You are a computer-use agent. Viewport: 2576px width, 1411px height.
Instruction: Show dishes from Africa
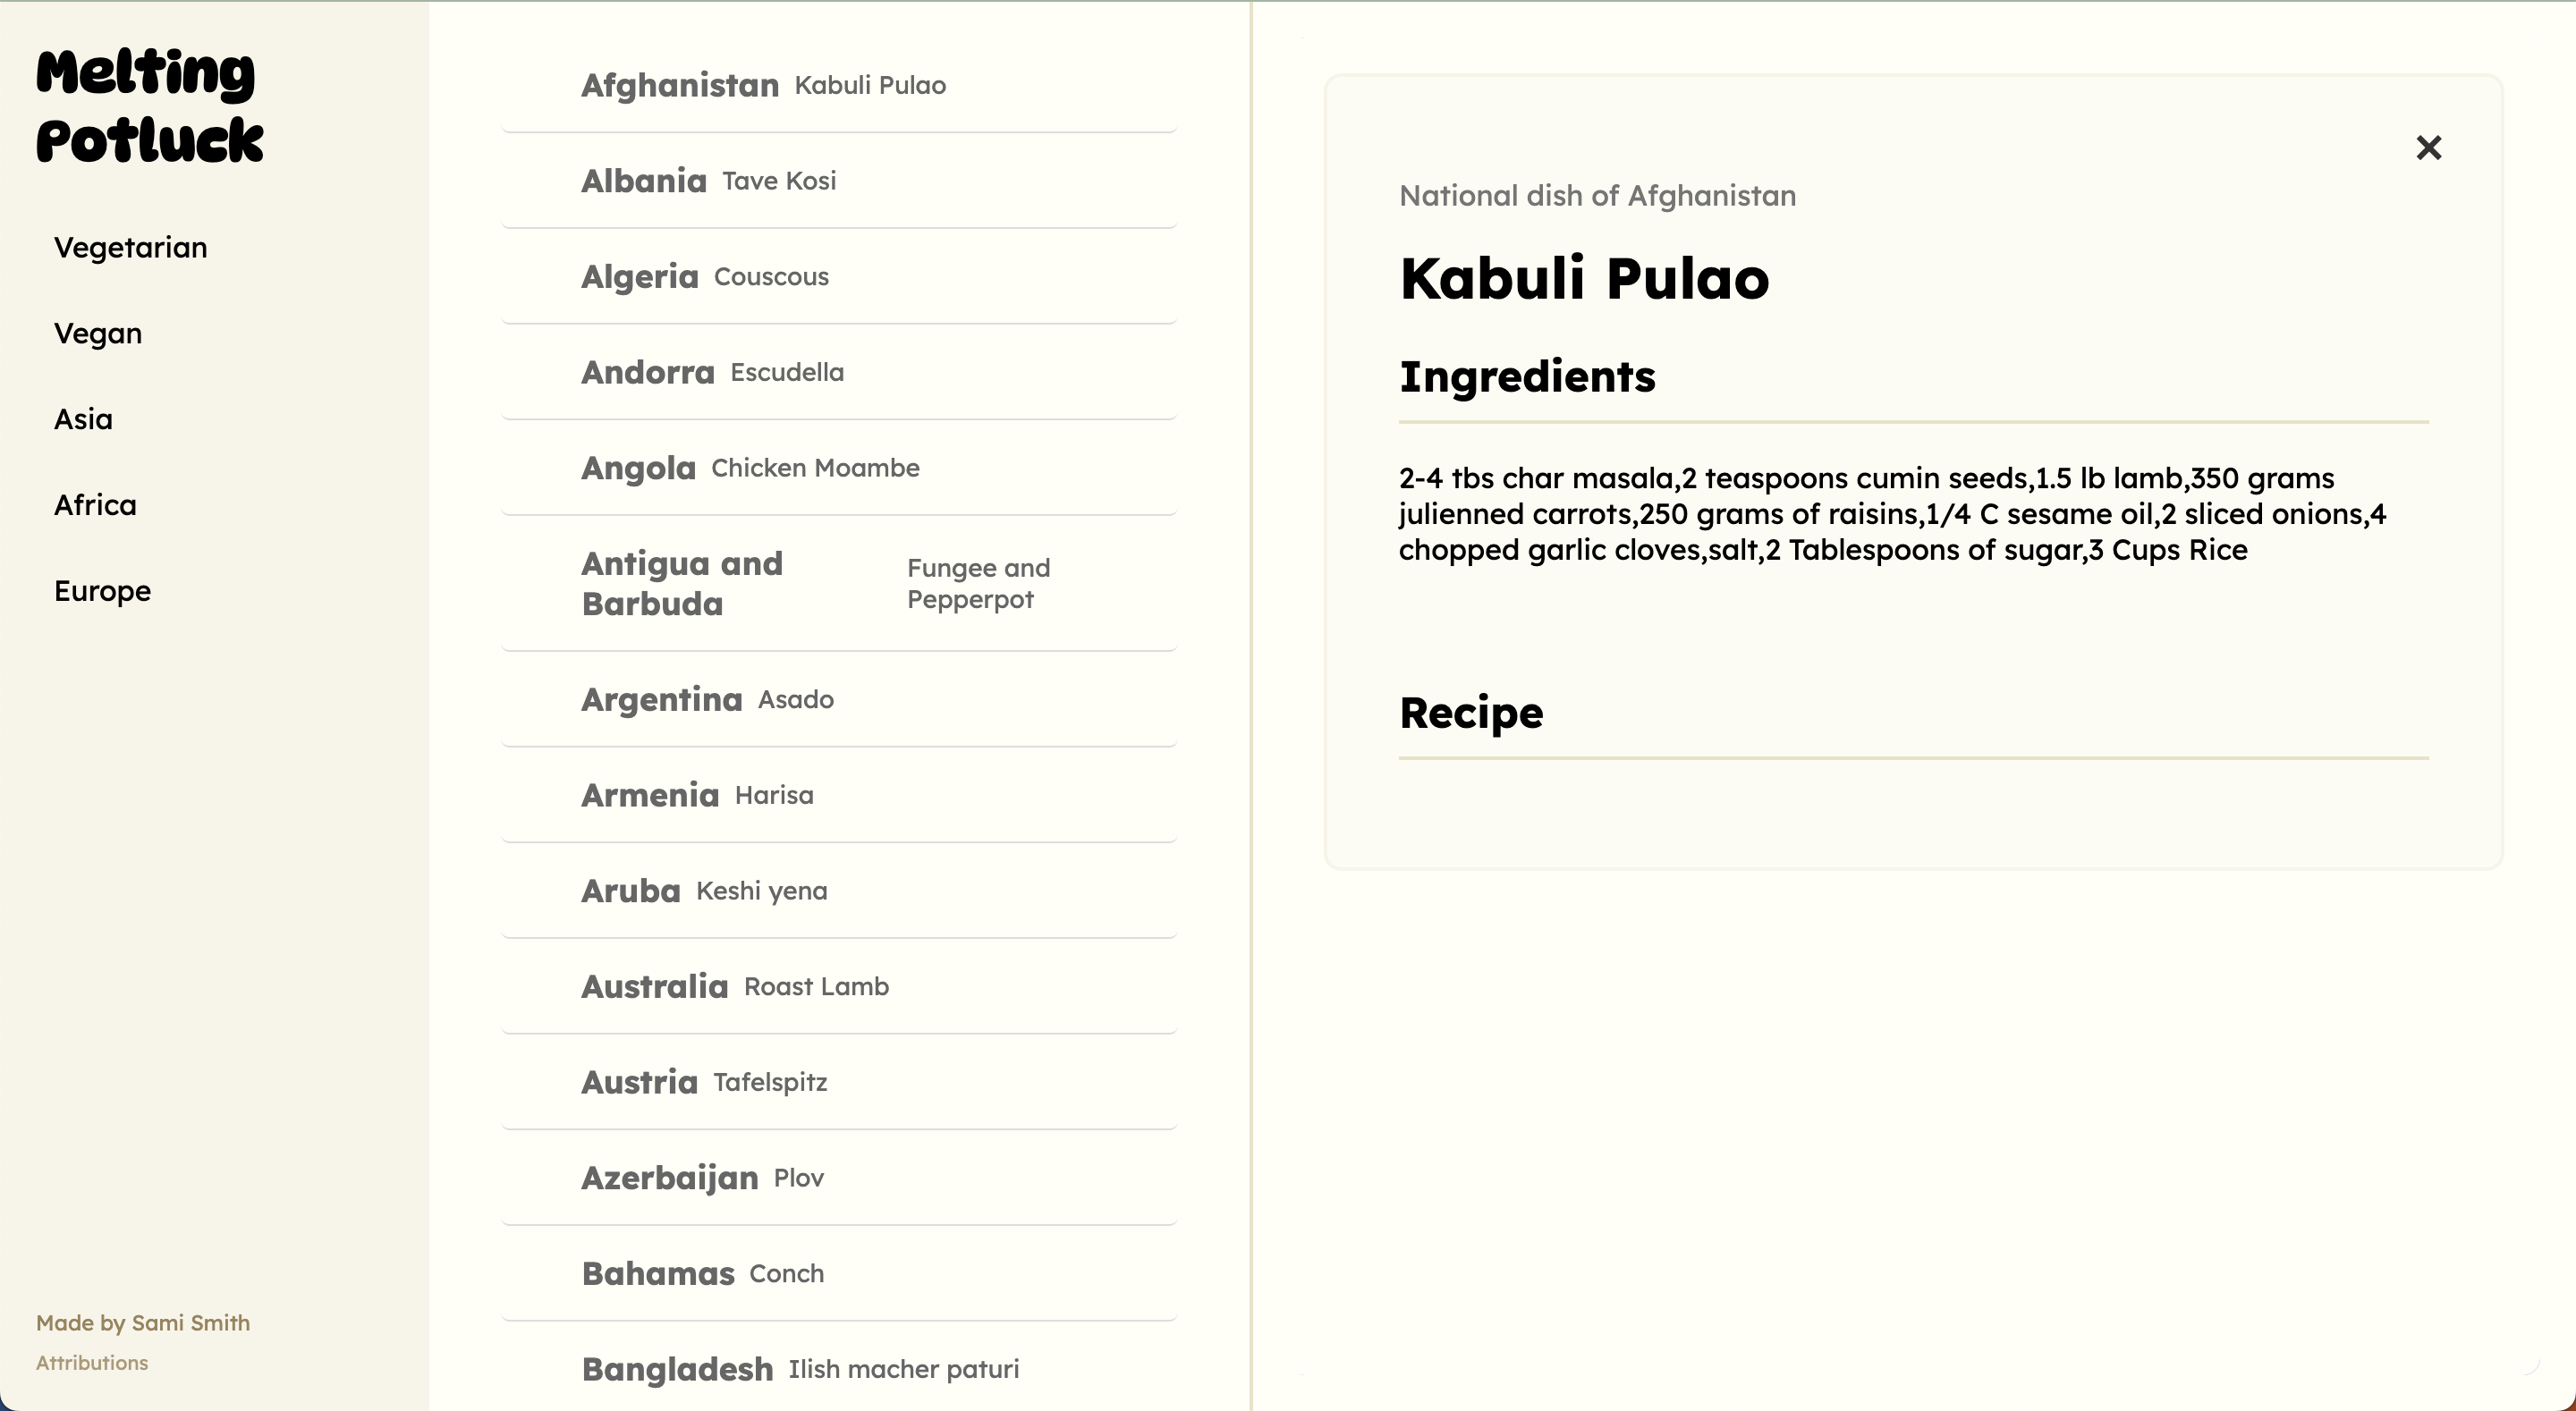[95, 506]
